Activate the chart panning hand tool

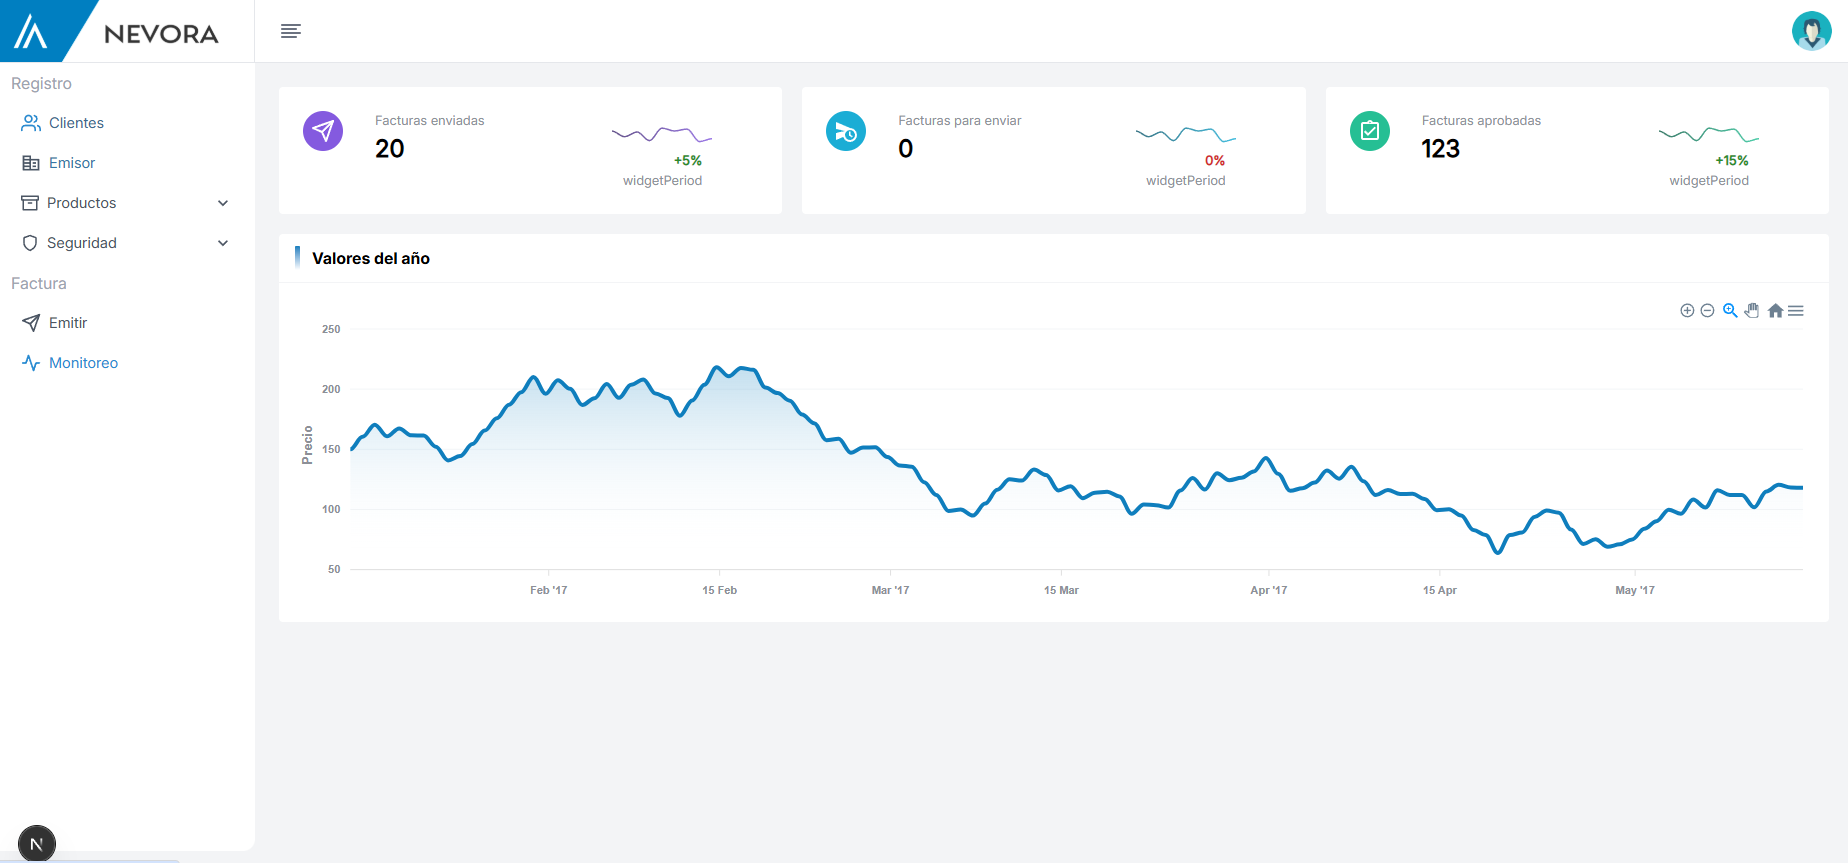click(x=1752, y=311)
